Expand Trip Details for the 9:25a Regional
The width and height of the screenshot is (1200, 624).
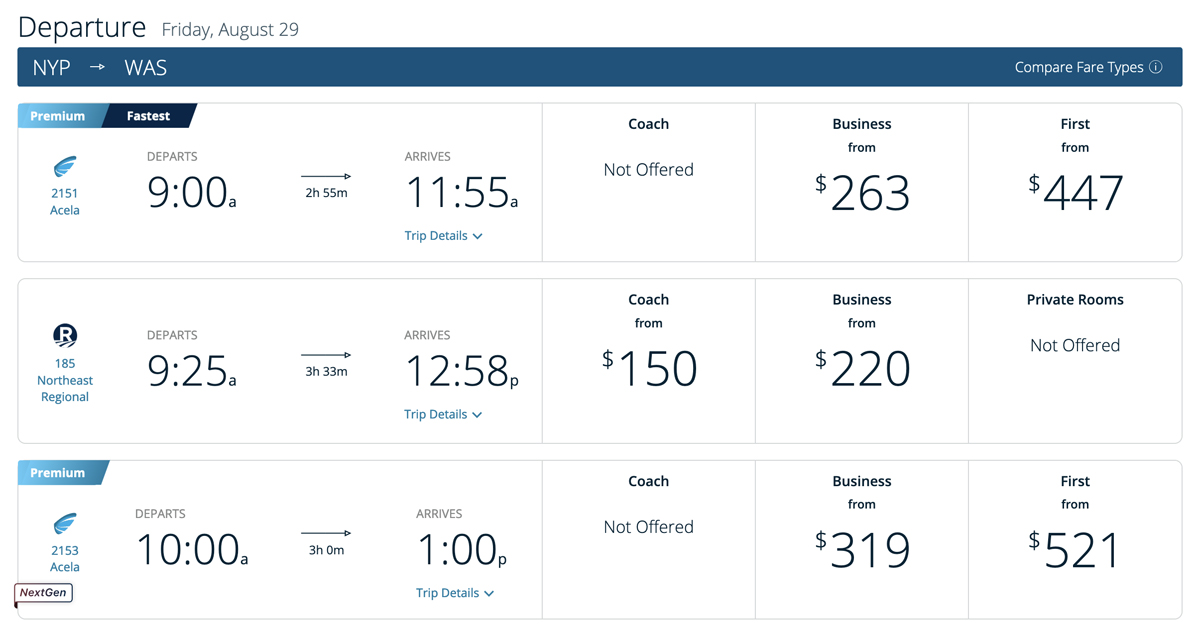(x=443, y=414)
